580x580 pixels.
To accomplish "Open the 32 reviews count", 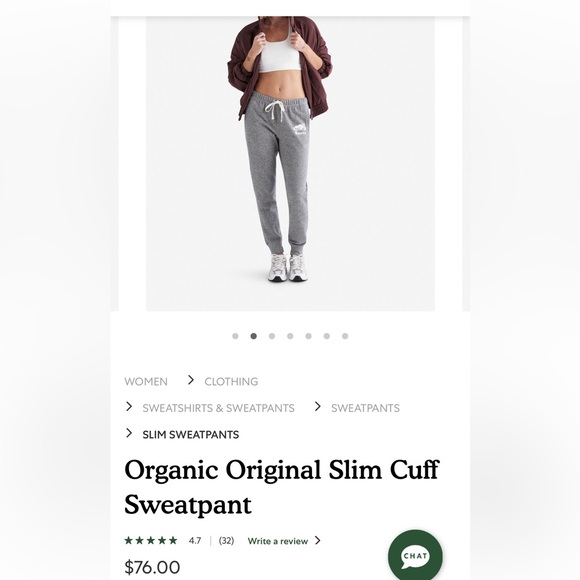I will [x=226, y=540].
